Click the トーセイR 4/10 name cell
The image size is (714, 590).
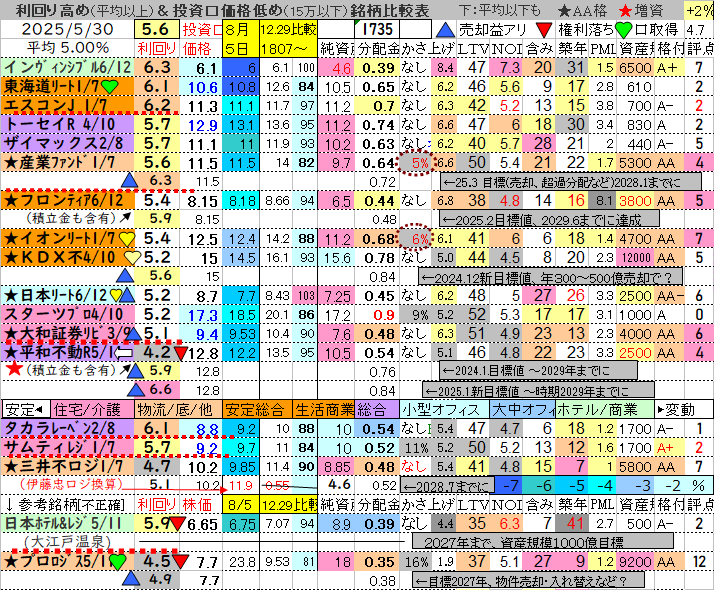67,124
